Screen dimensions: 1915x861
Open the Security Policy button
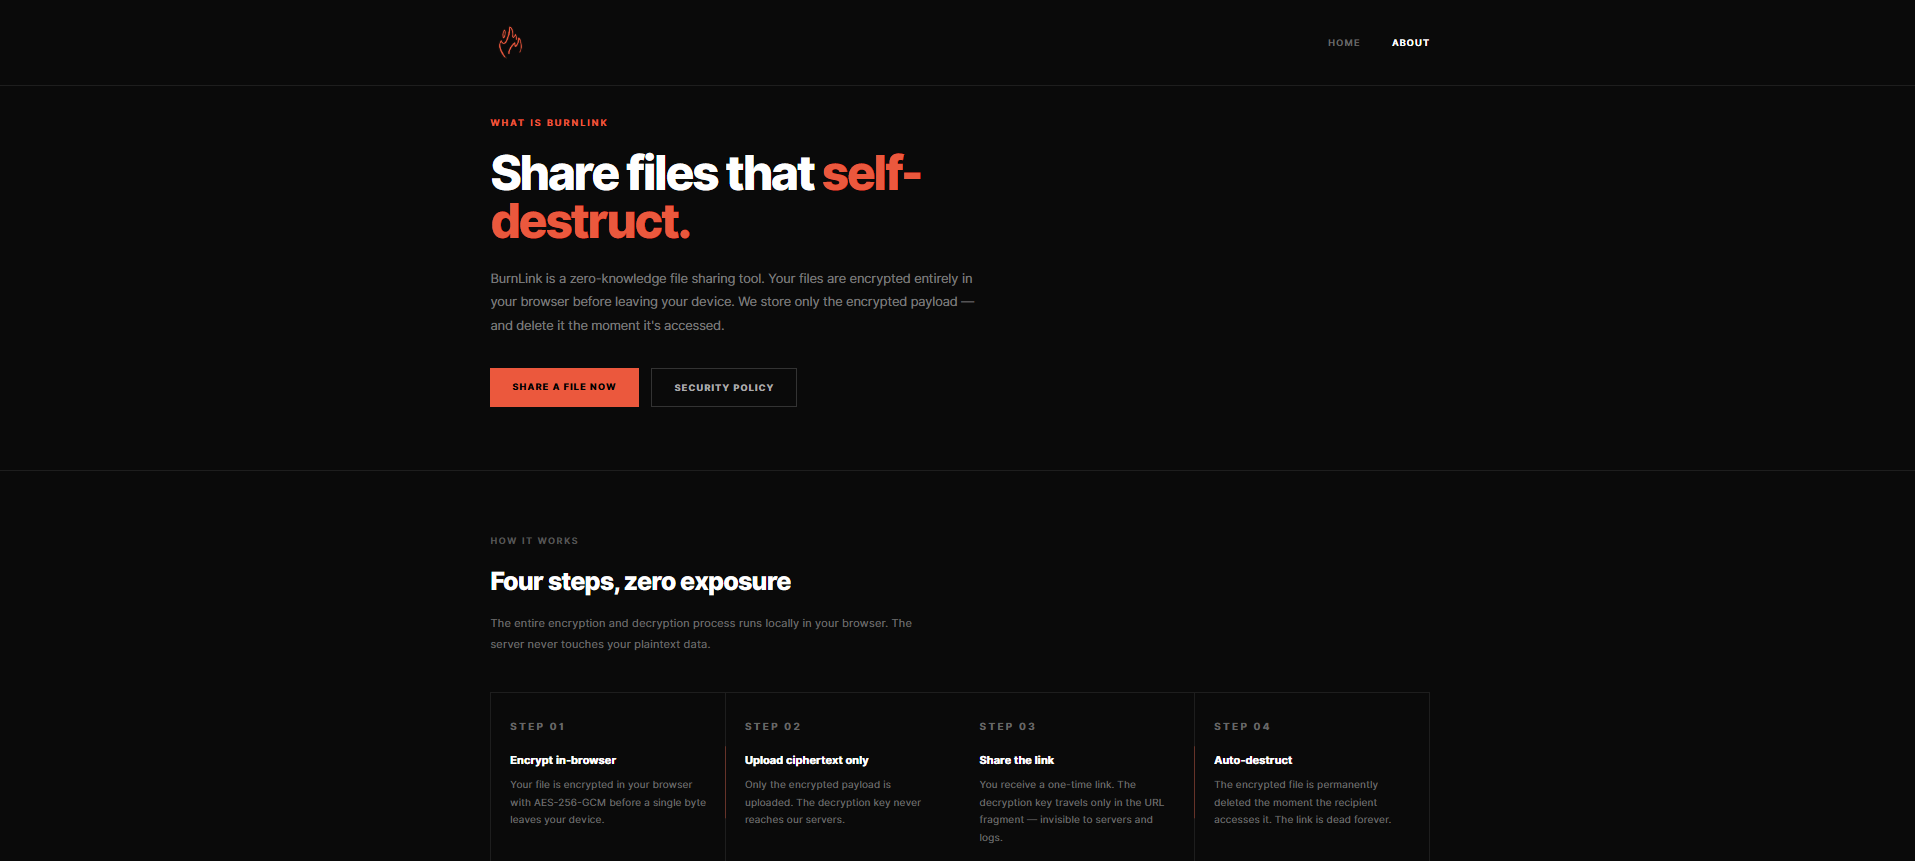pos(724,387)
